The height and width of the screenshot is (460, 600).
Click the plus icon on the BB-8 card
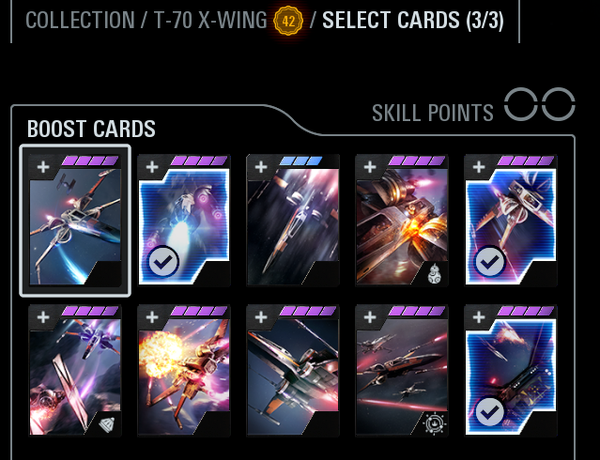(x=370, y=167)
